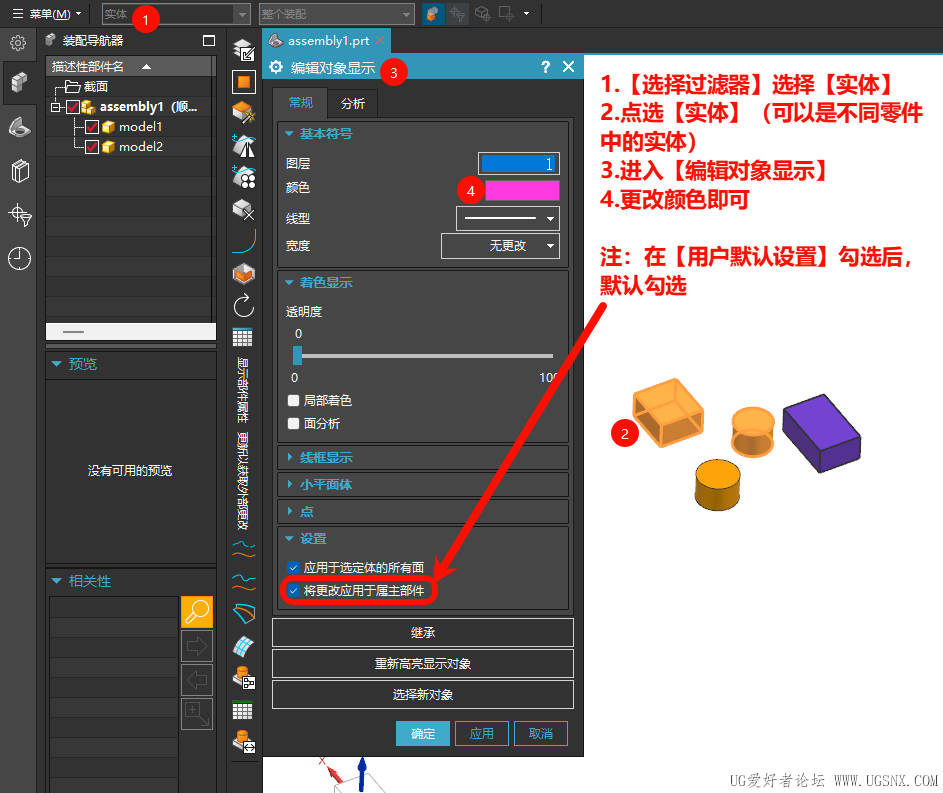Toggle the assembly1 checkbox in navigator
This screenshot has height=793, width=943.
[x=73, y=107]
